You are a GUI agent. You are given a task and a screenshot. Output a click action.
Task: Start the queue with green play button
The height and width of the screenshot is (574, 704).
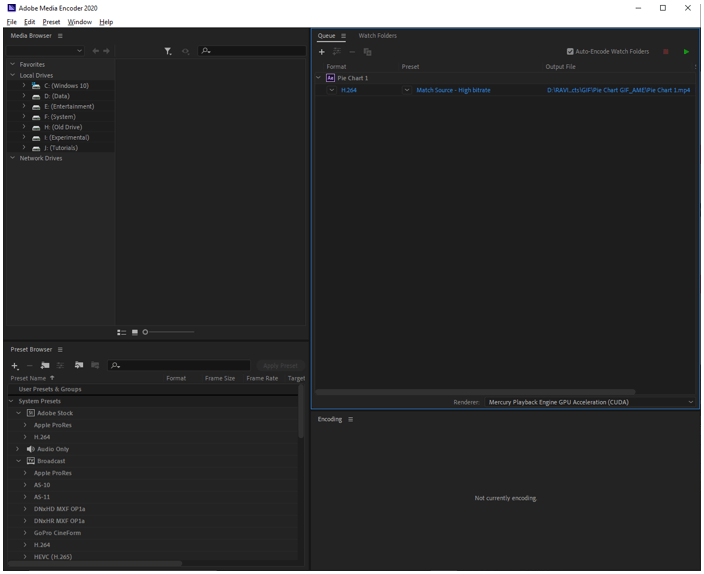(x=686, y=52)
